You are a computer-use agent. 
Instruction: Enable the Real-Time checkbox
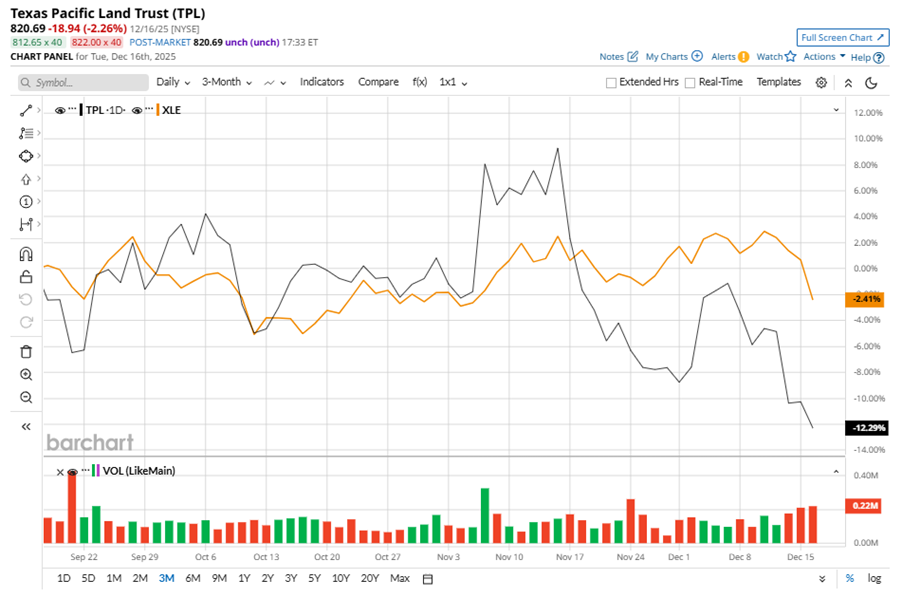click(690, 83)
